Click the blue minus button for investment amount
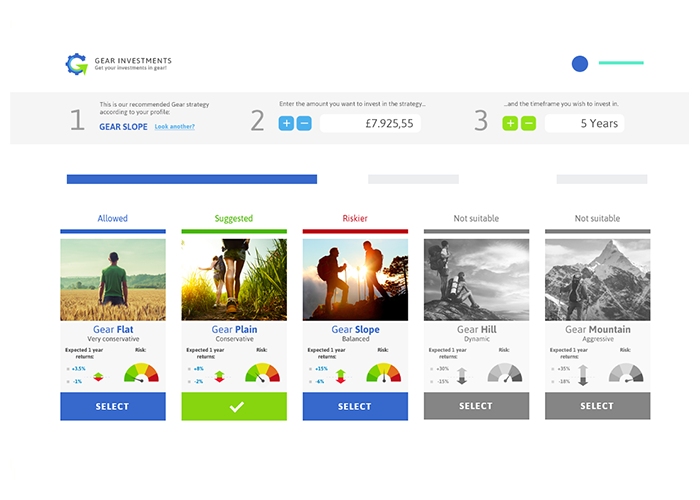Screen dimensions: 700x500 pyautogui.click(x=304, y=123)
